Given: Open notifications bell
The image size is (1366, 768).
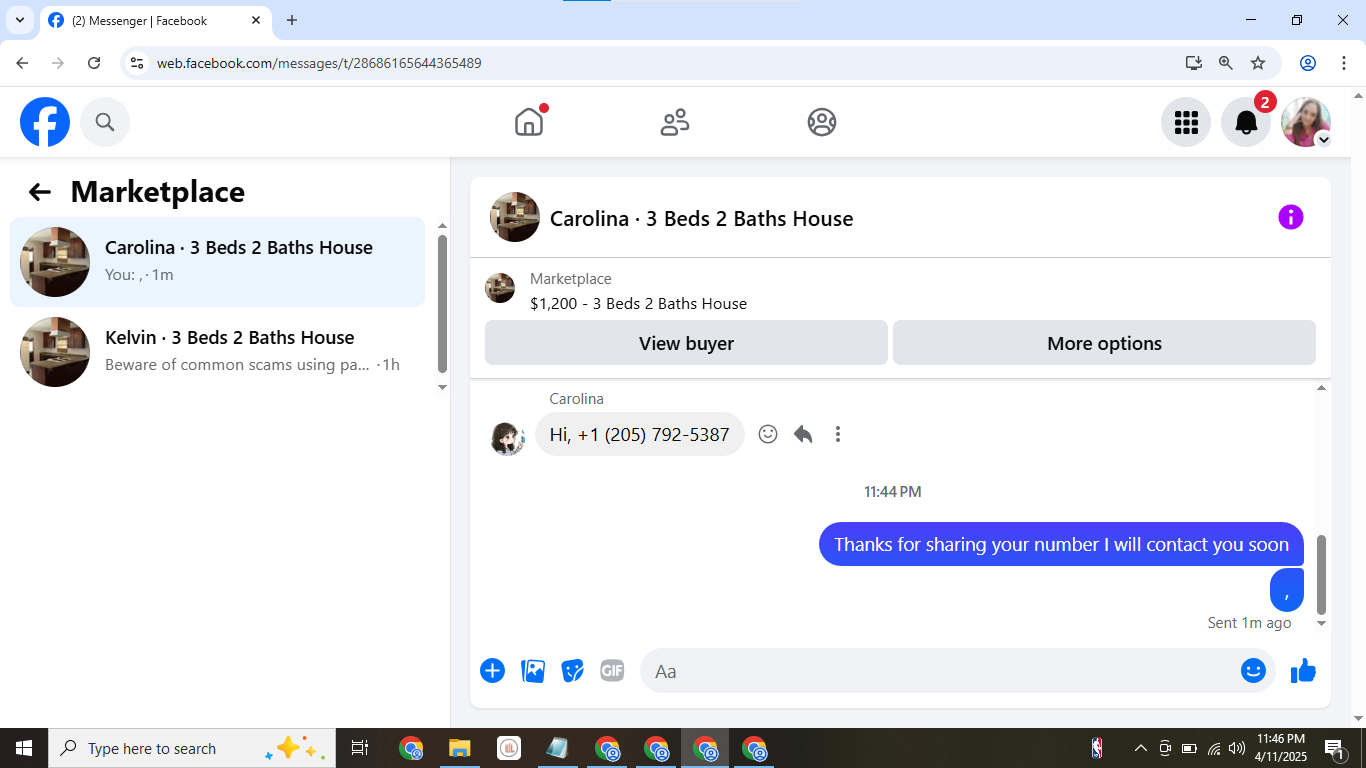Looking at the screenshot, I should (x=1246, y=122).
